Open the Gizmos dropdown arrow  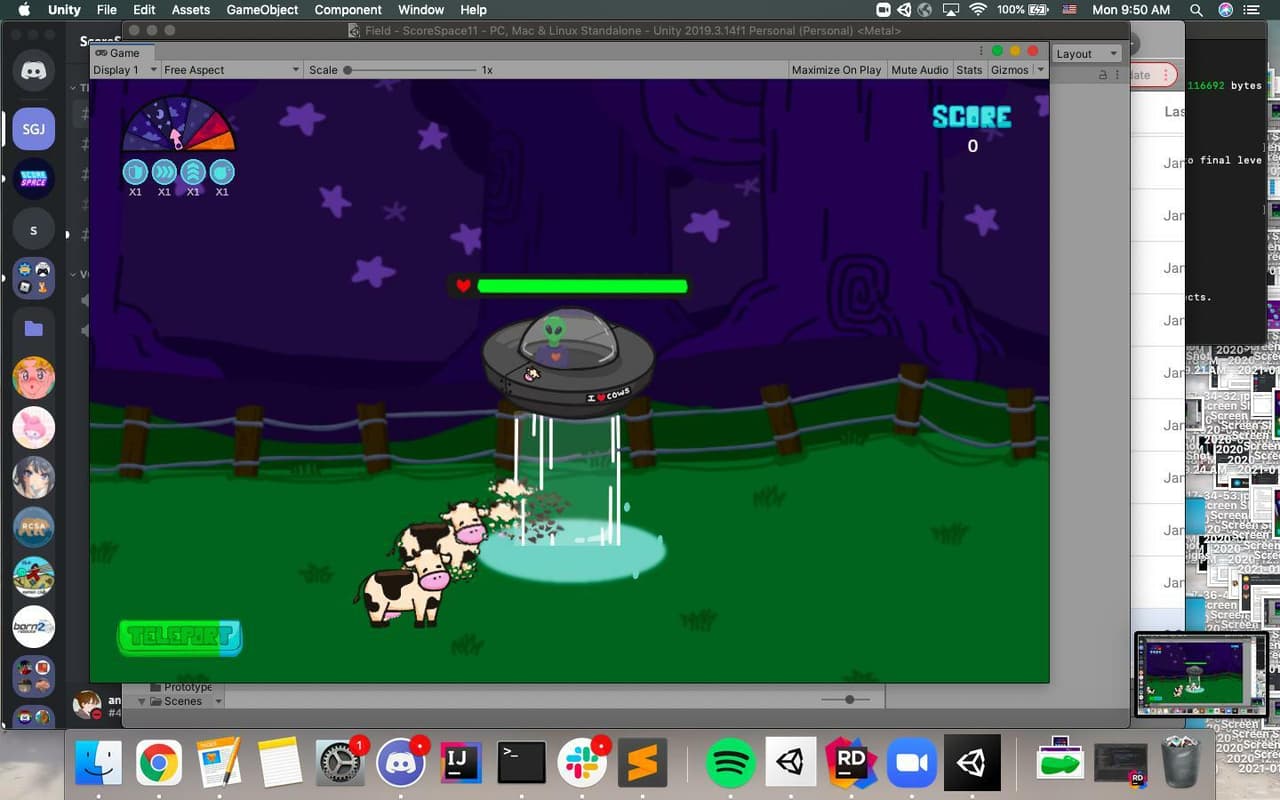[x=1040, y=70]
